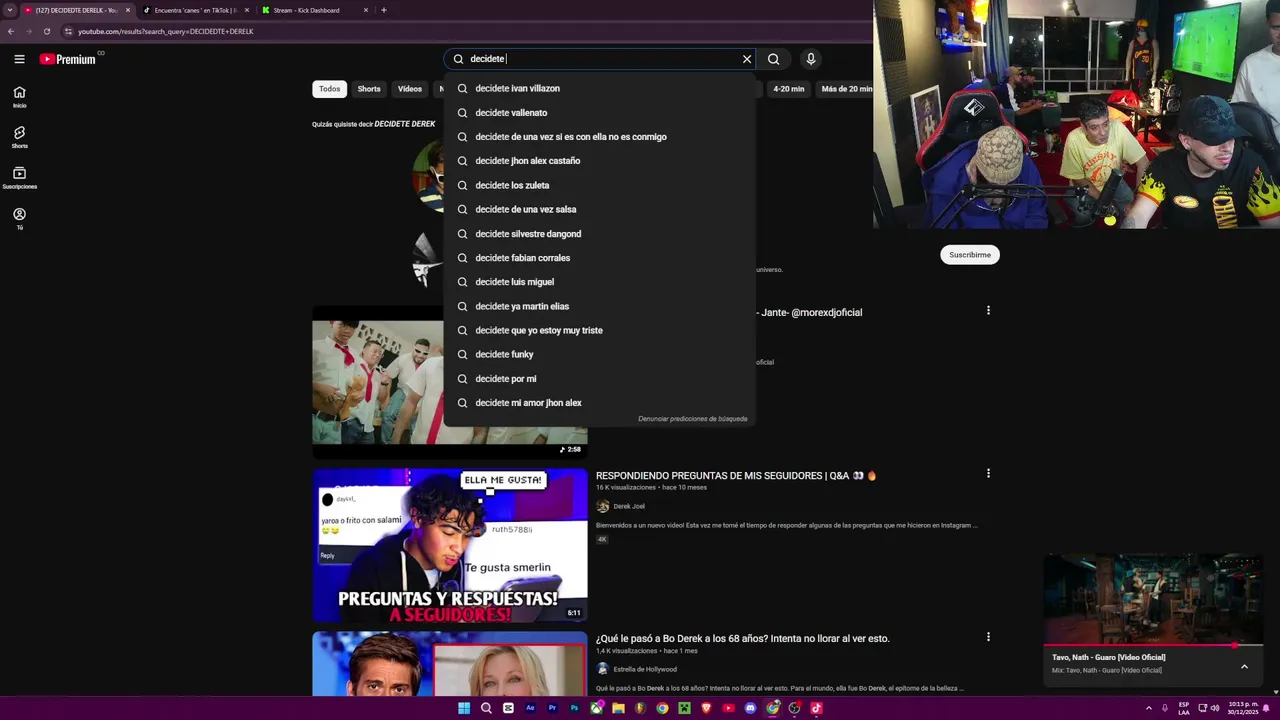This screenshot has height=720, width=1280.
Task: Open Photoshop from the taskbar
Action: point(574,708)
